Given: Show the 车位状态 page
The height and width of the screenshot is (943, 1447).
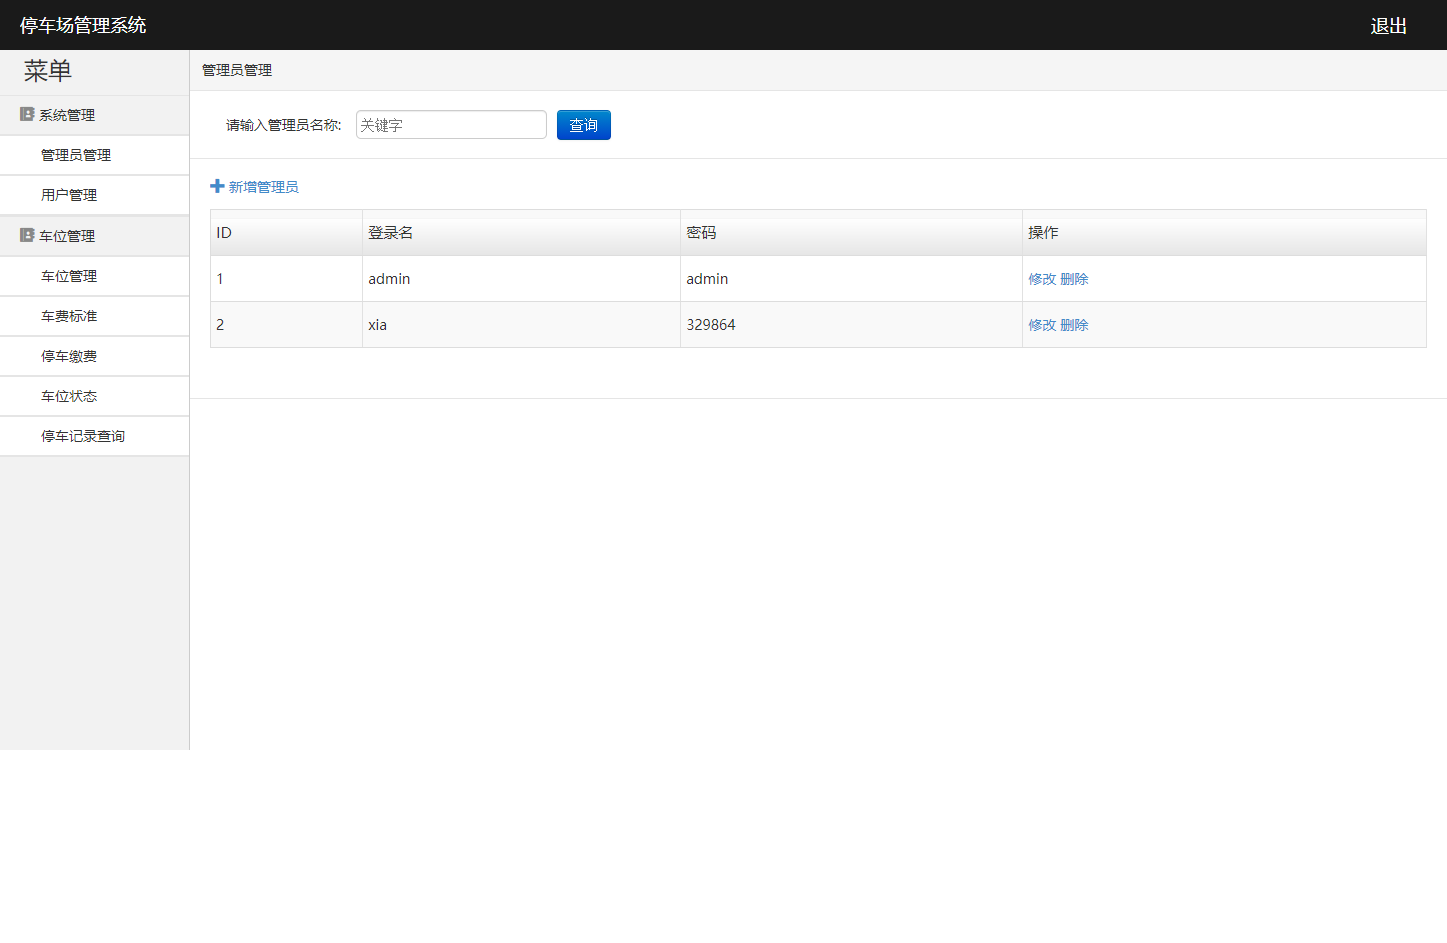Looking at the screenshot, I should coord(69,397).
